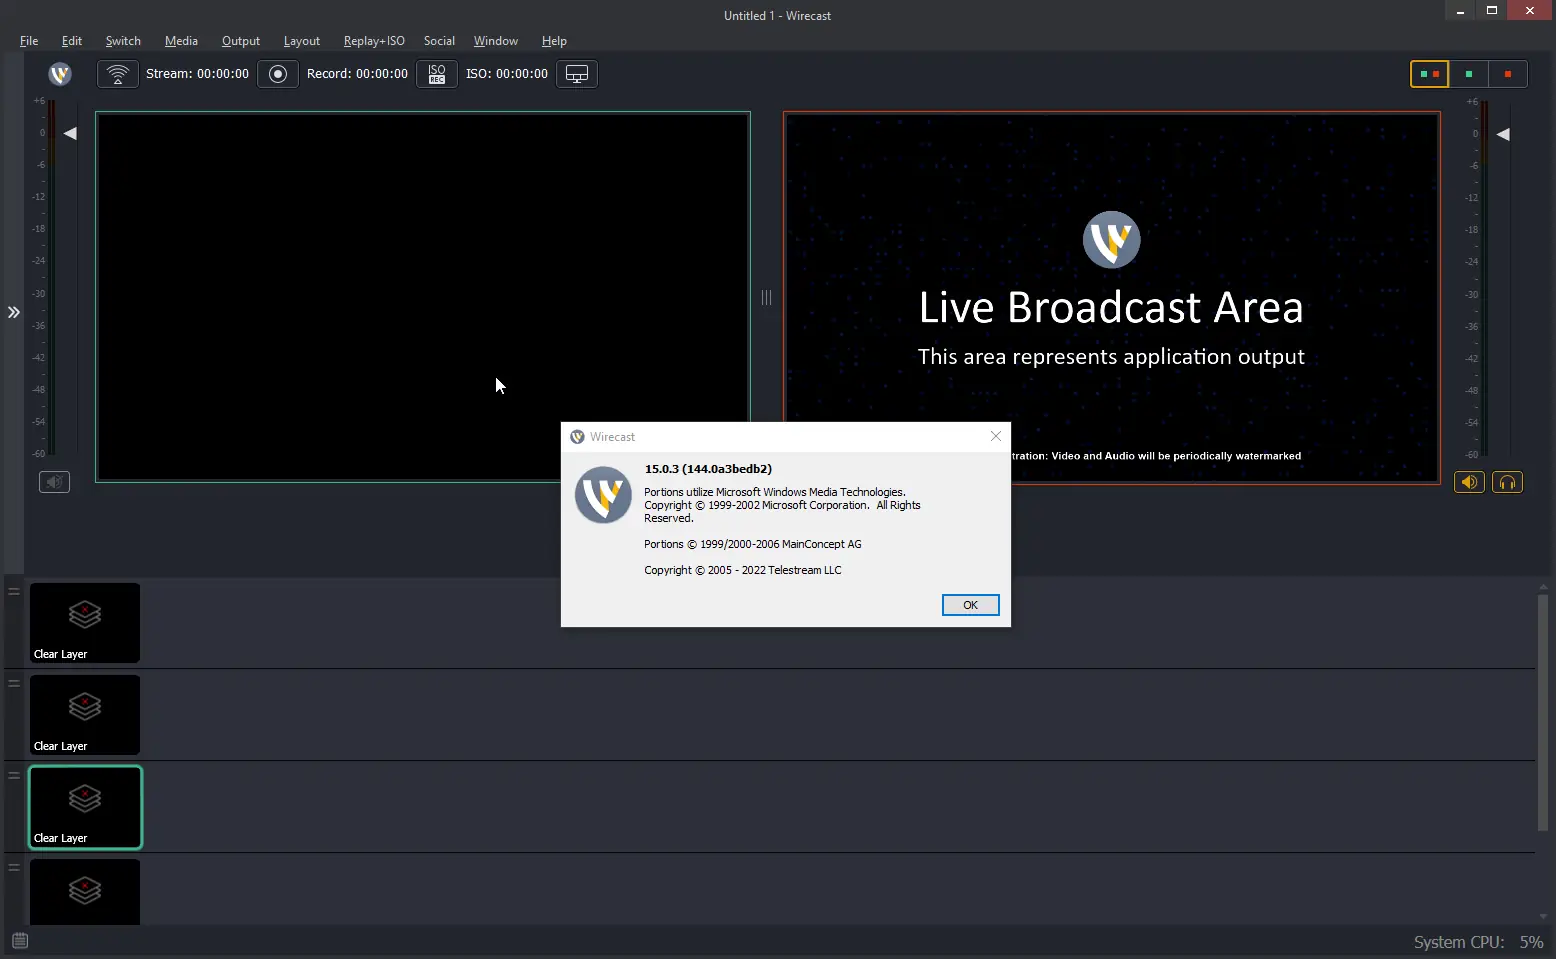Click the divider handle between preview and live
The image size is (1556, 959).
pyautogui.click(x=766, y=297)
